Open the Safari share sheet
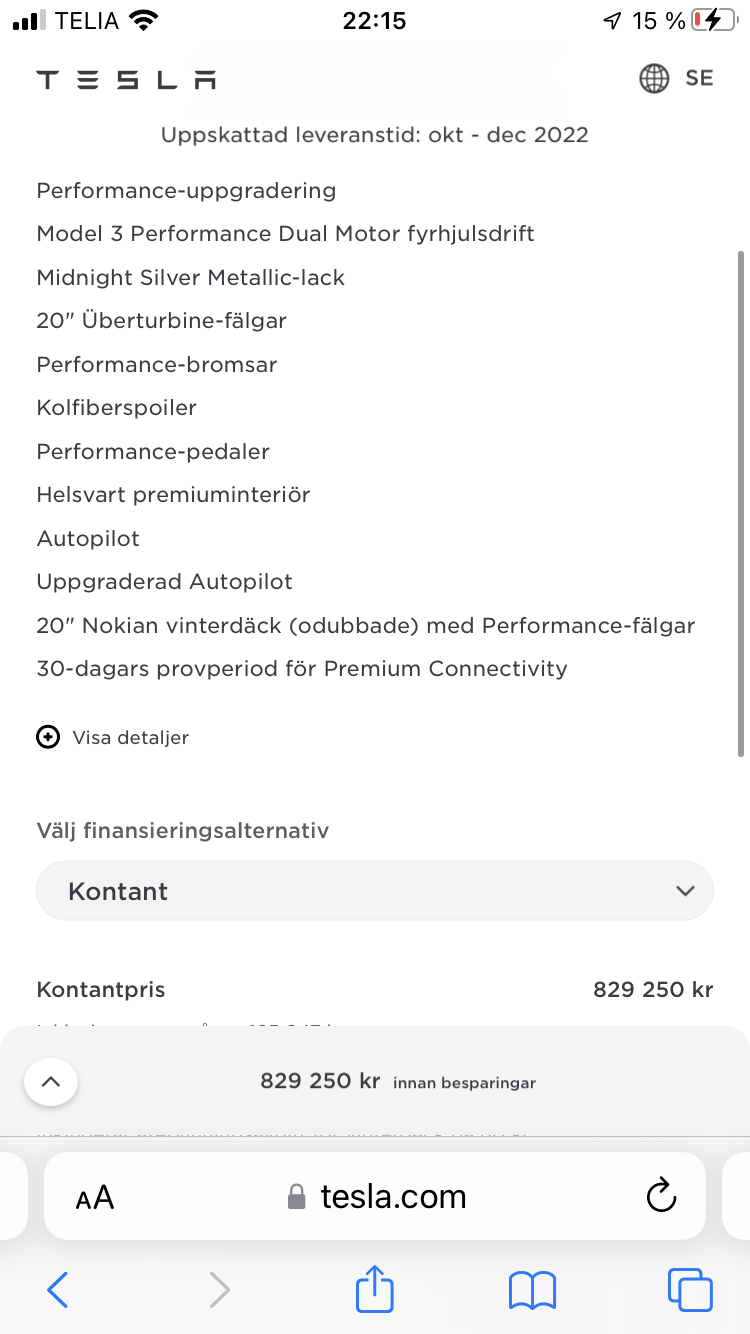The width and height of the screenshot is (750, 1334). 375,1288
